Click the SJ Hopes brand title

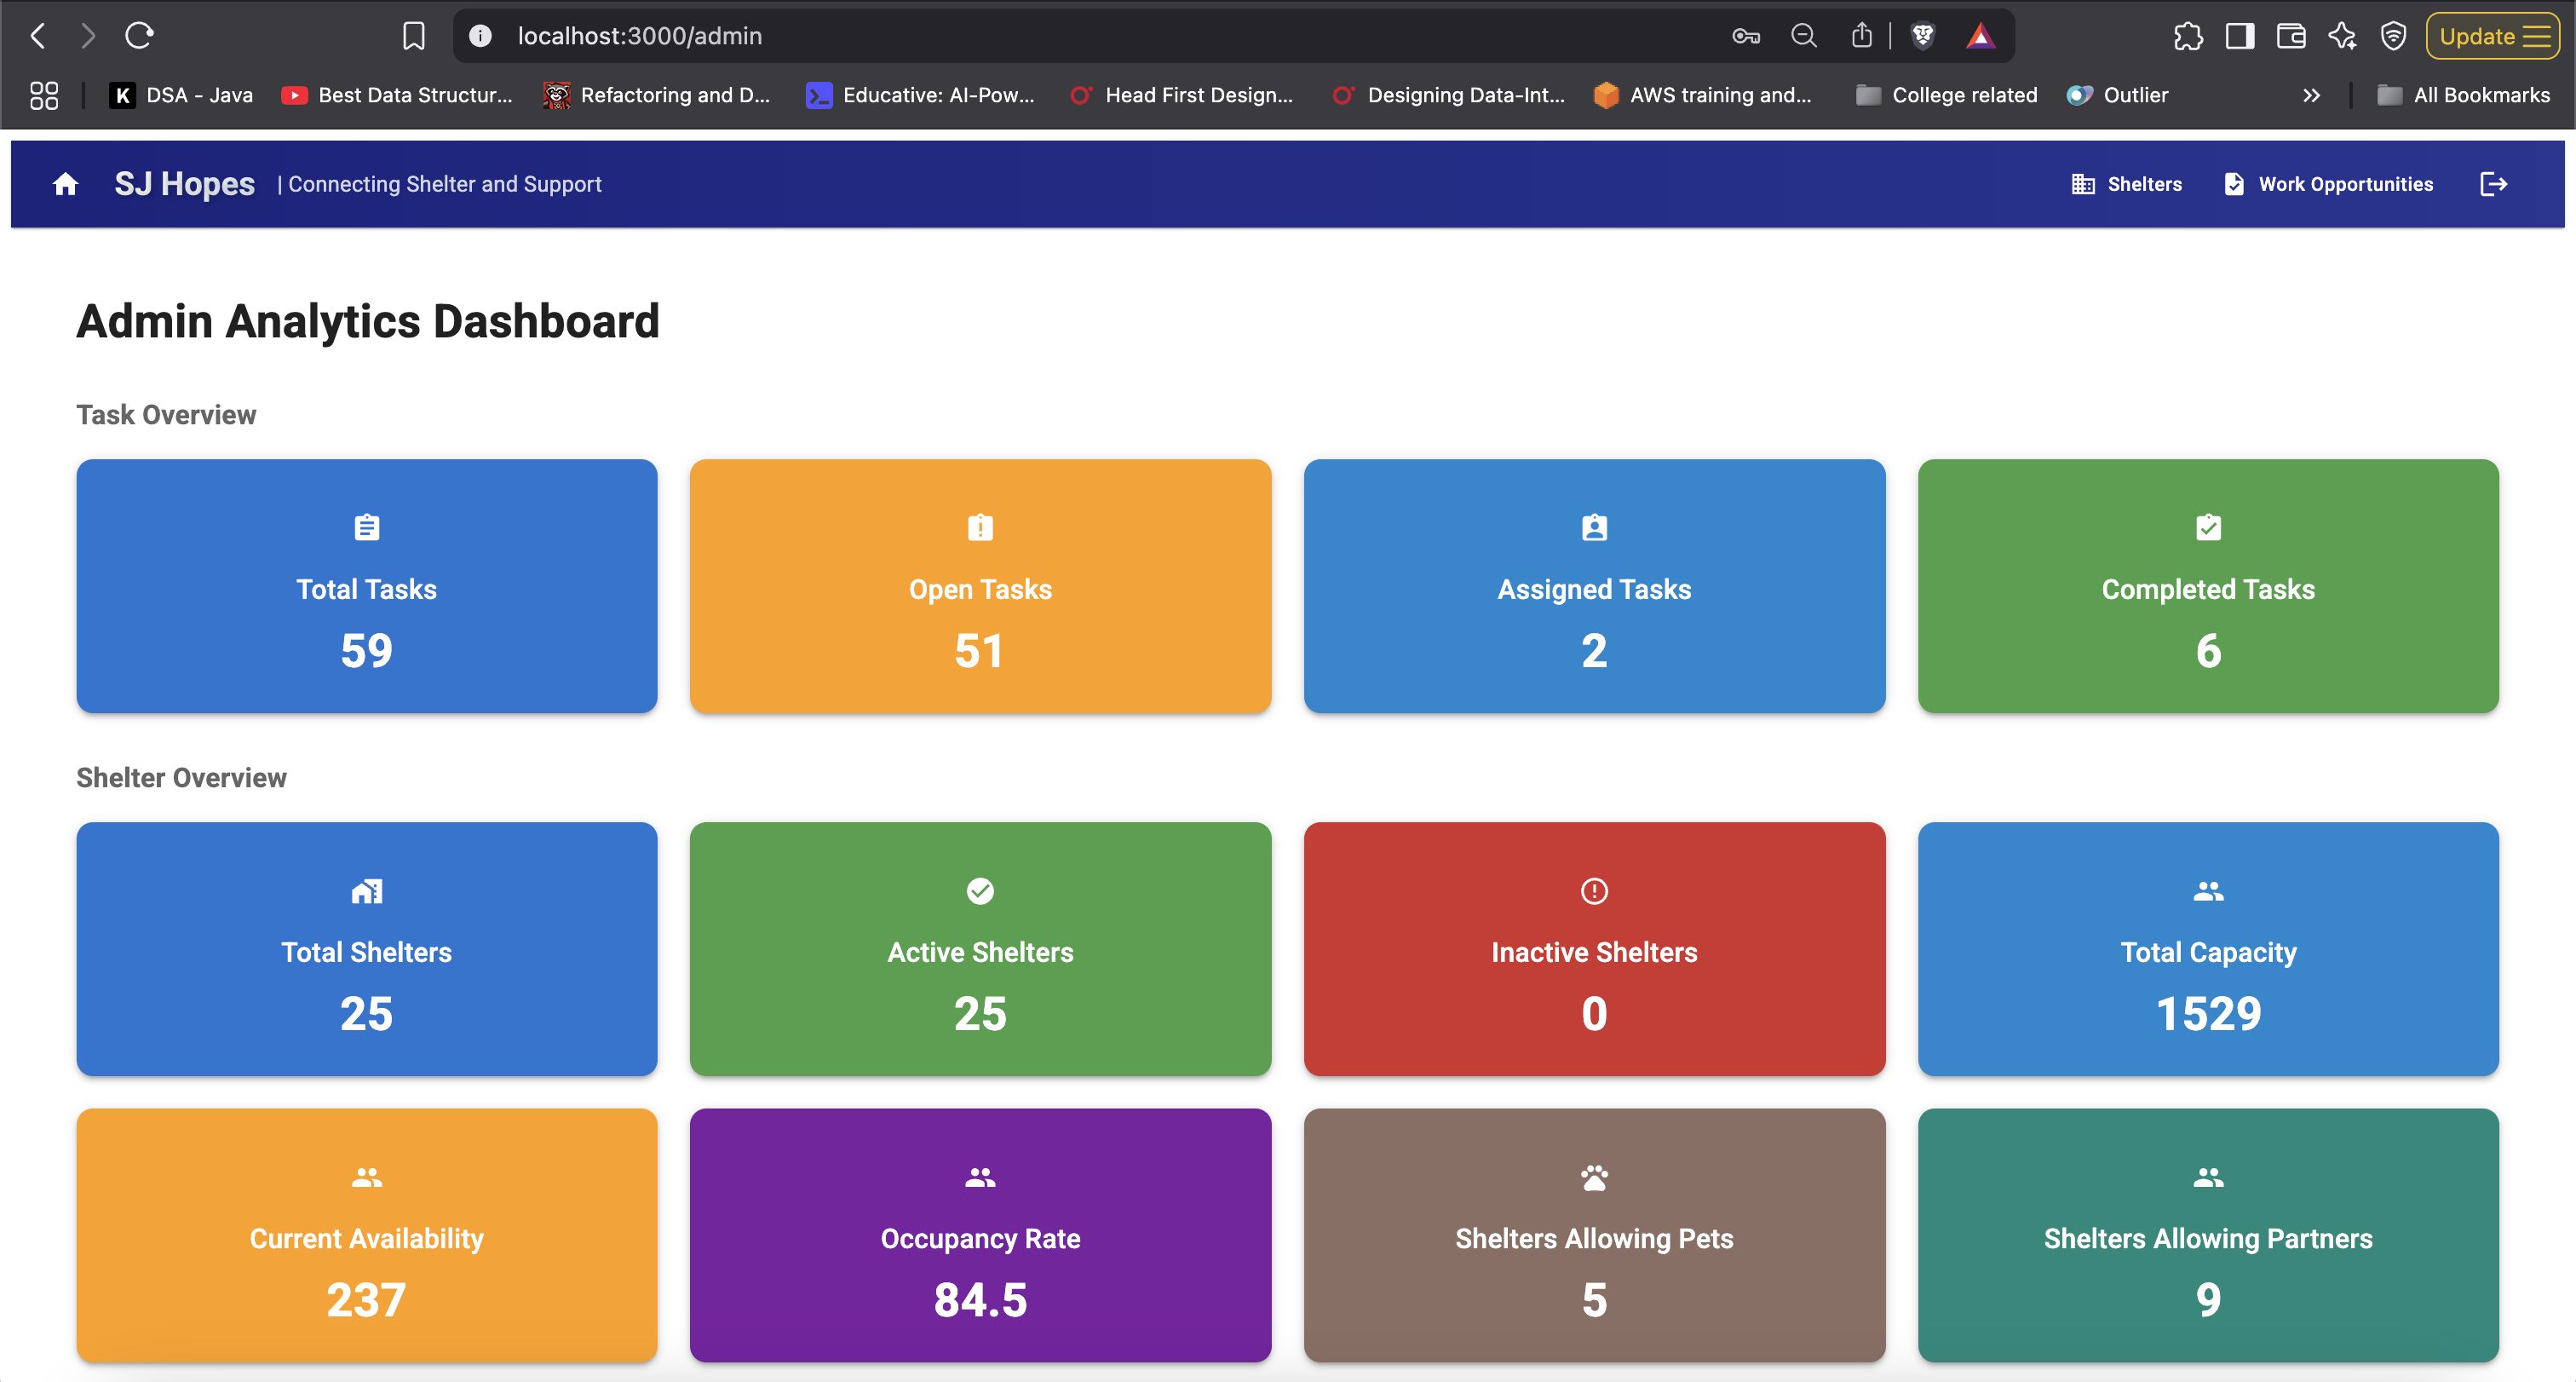pos(184,184)
